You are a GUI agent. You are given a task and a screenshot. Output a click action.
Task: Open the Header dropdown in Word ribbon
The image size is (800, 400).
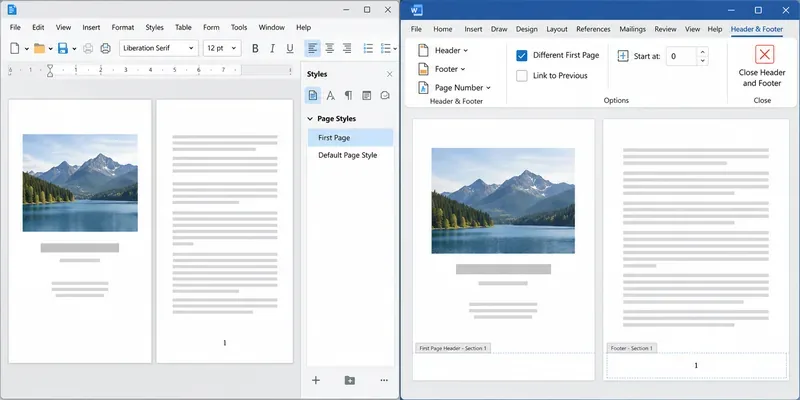click(452, 51)
